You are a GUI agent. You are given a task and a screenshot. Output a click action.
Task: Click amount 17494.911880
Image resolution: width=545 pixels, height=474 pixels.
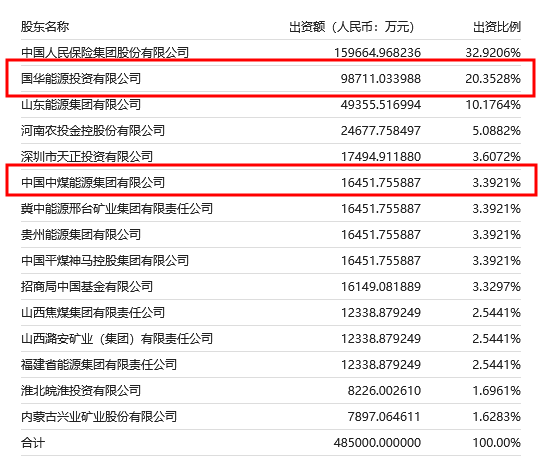pos(381,157)
